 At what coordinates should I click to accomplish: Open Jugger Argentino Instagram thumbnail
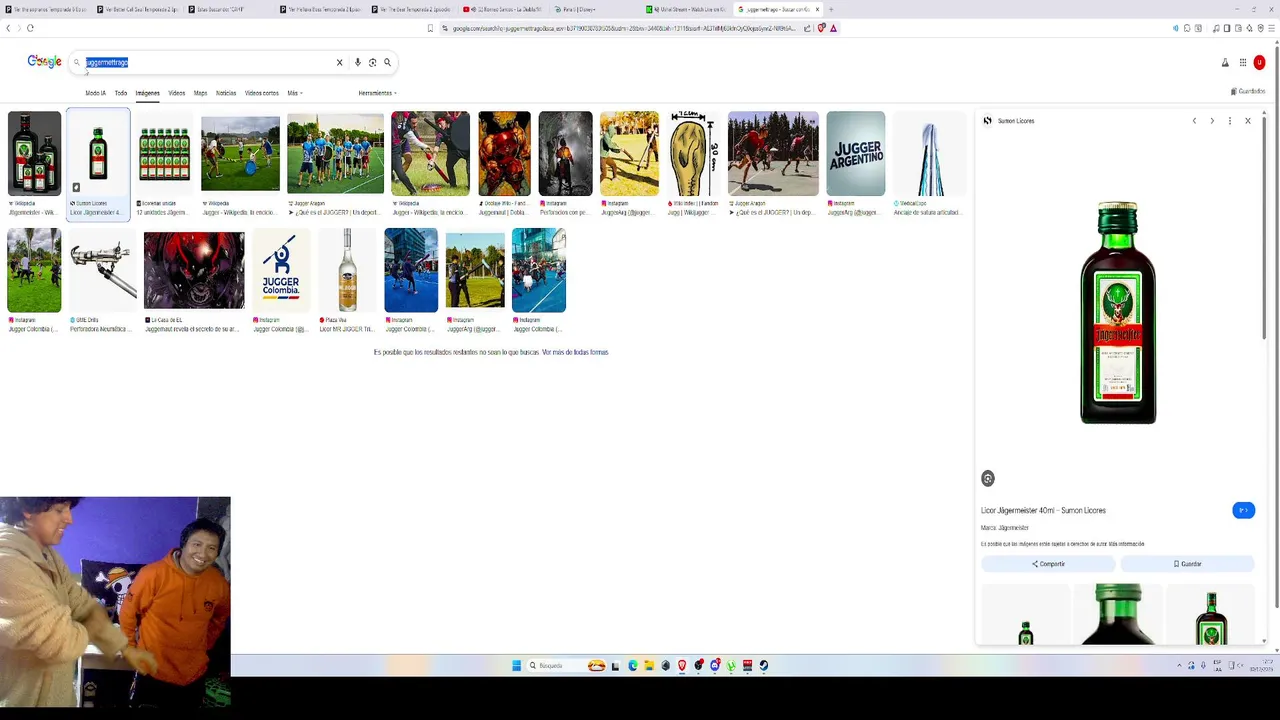tap(856, 153)
